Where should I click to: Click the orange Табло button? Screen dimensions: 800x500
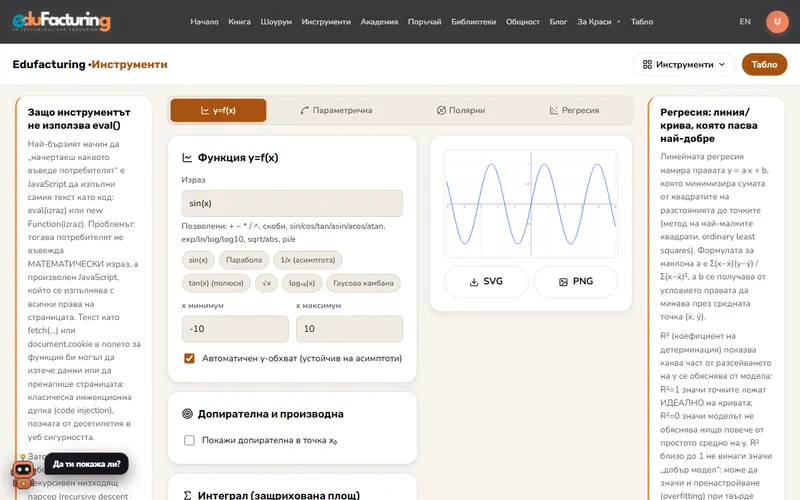pos(764,64)
